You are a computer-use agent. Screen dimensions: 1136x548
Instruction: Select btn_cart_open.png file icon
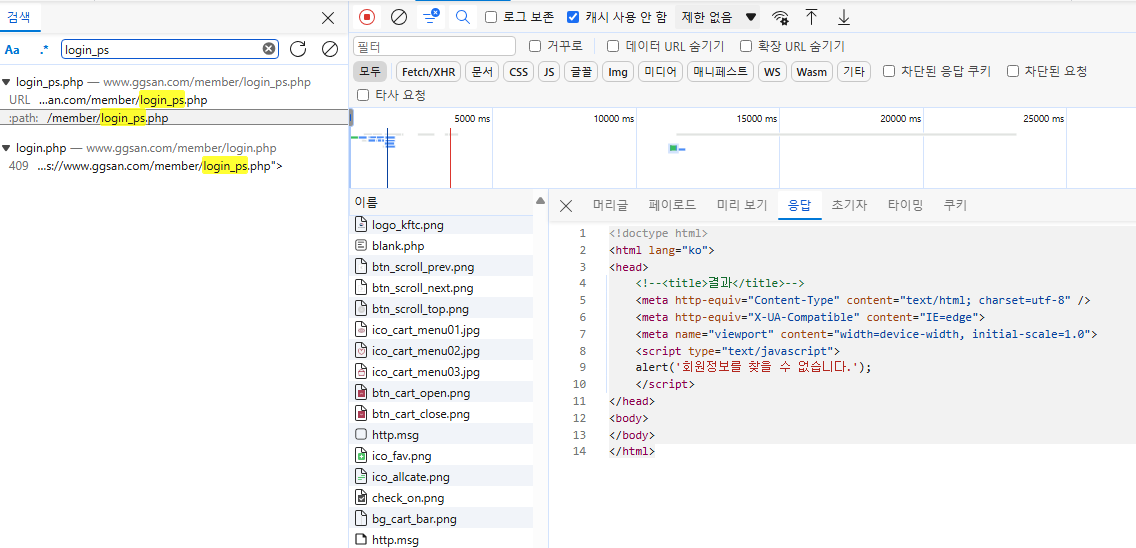tap(361, 393)
